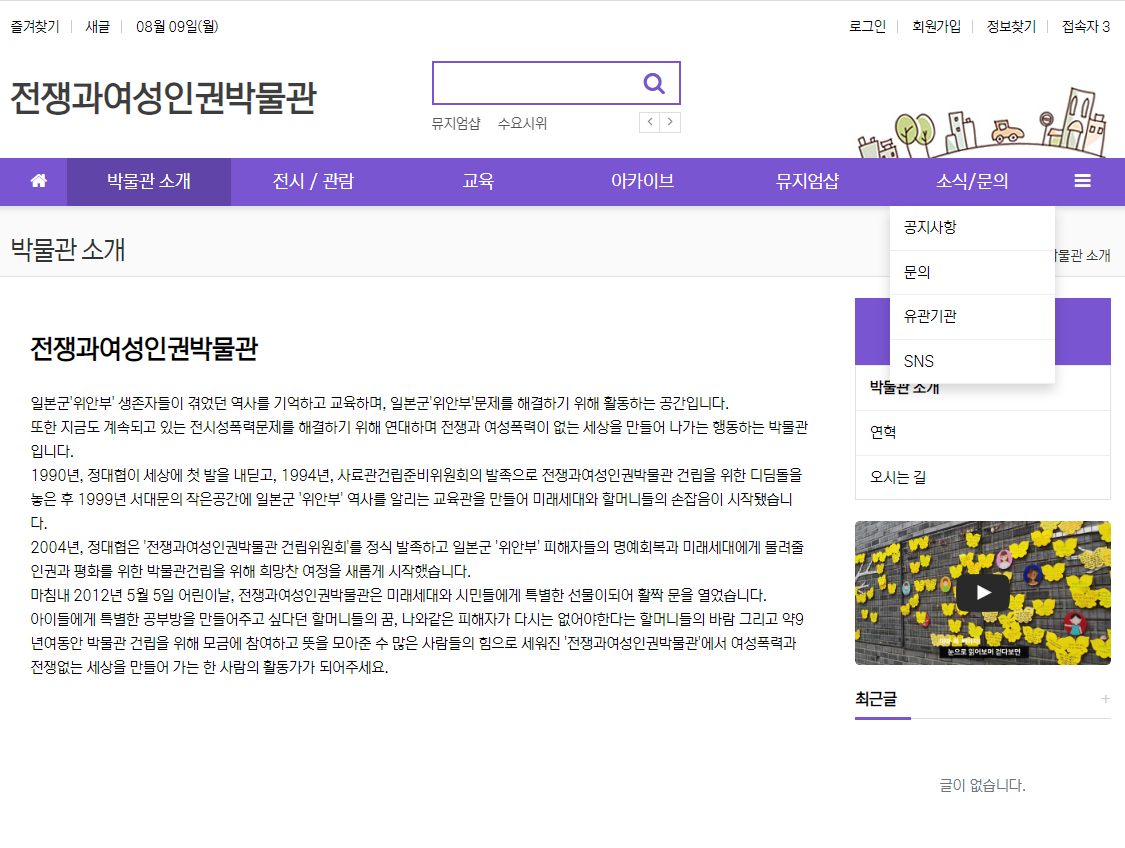Click the 수요시위 popular keyword link

522,123
